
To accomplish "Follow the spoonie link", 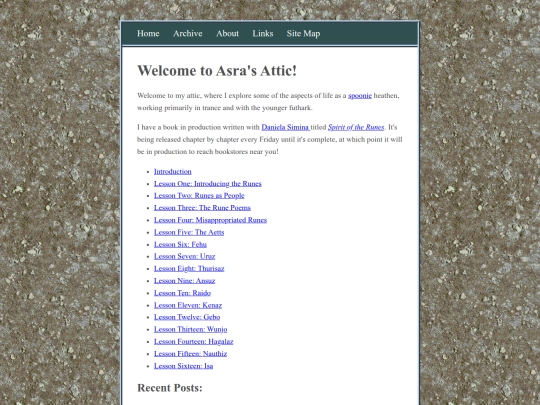I will pos(360,95).
